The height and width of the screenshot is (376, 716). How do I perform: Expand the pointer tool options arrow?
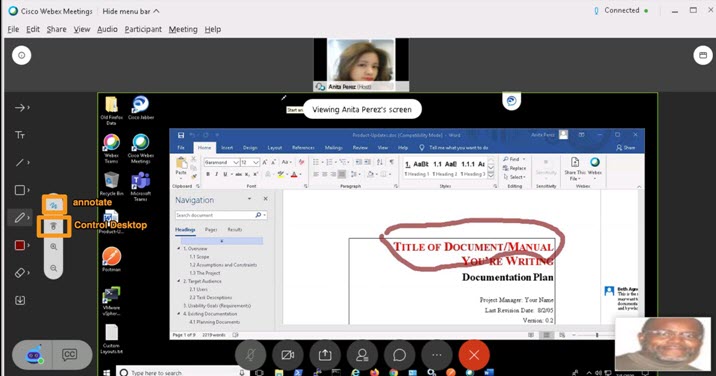29,108
